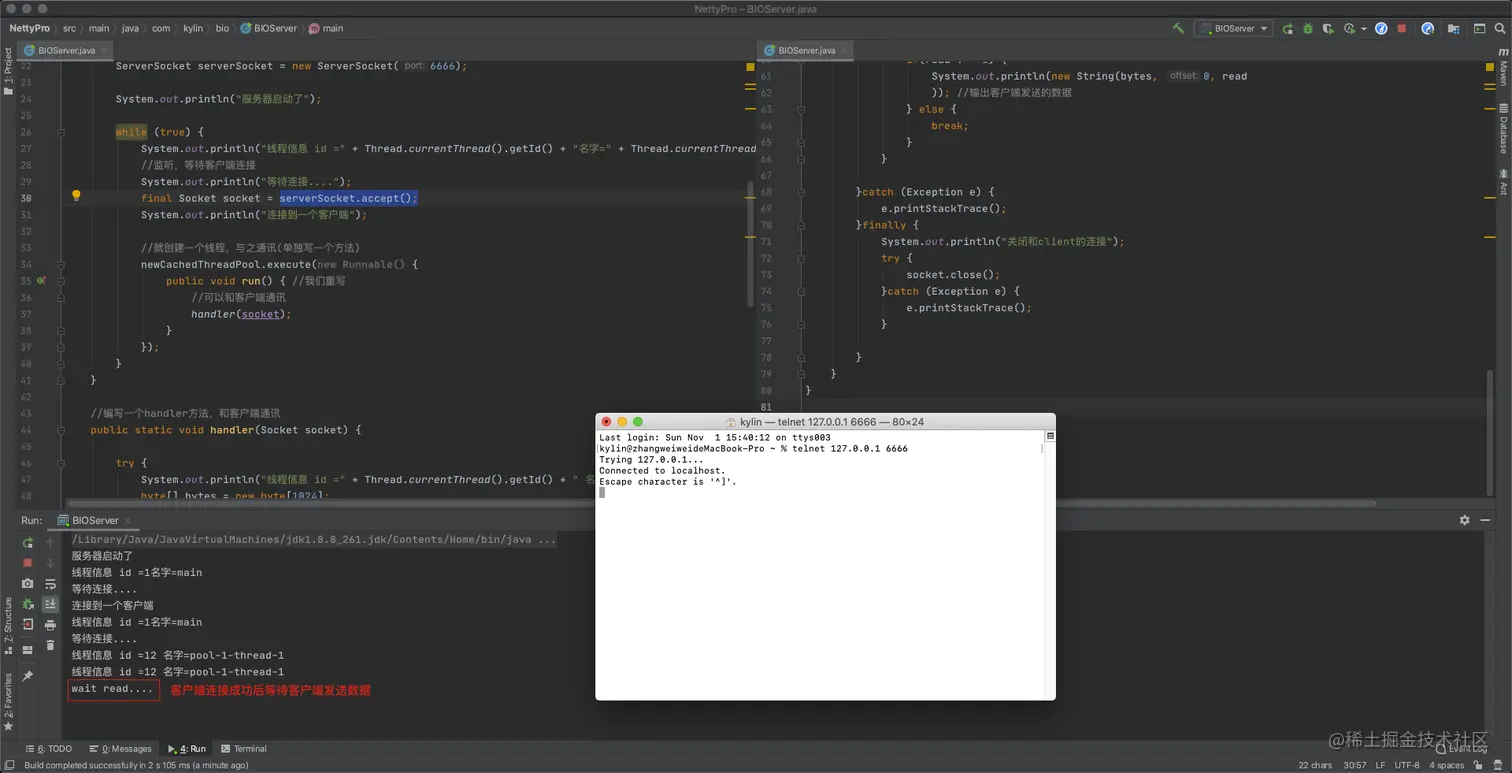The width and height of the screenshot is (1512, 773).
Task: Click the kylin breadcrumb
Action: tap(193, 28)
